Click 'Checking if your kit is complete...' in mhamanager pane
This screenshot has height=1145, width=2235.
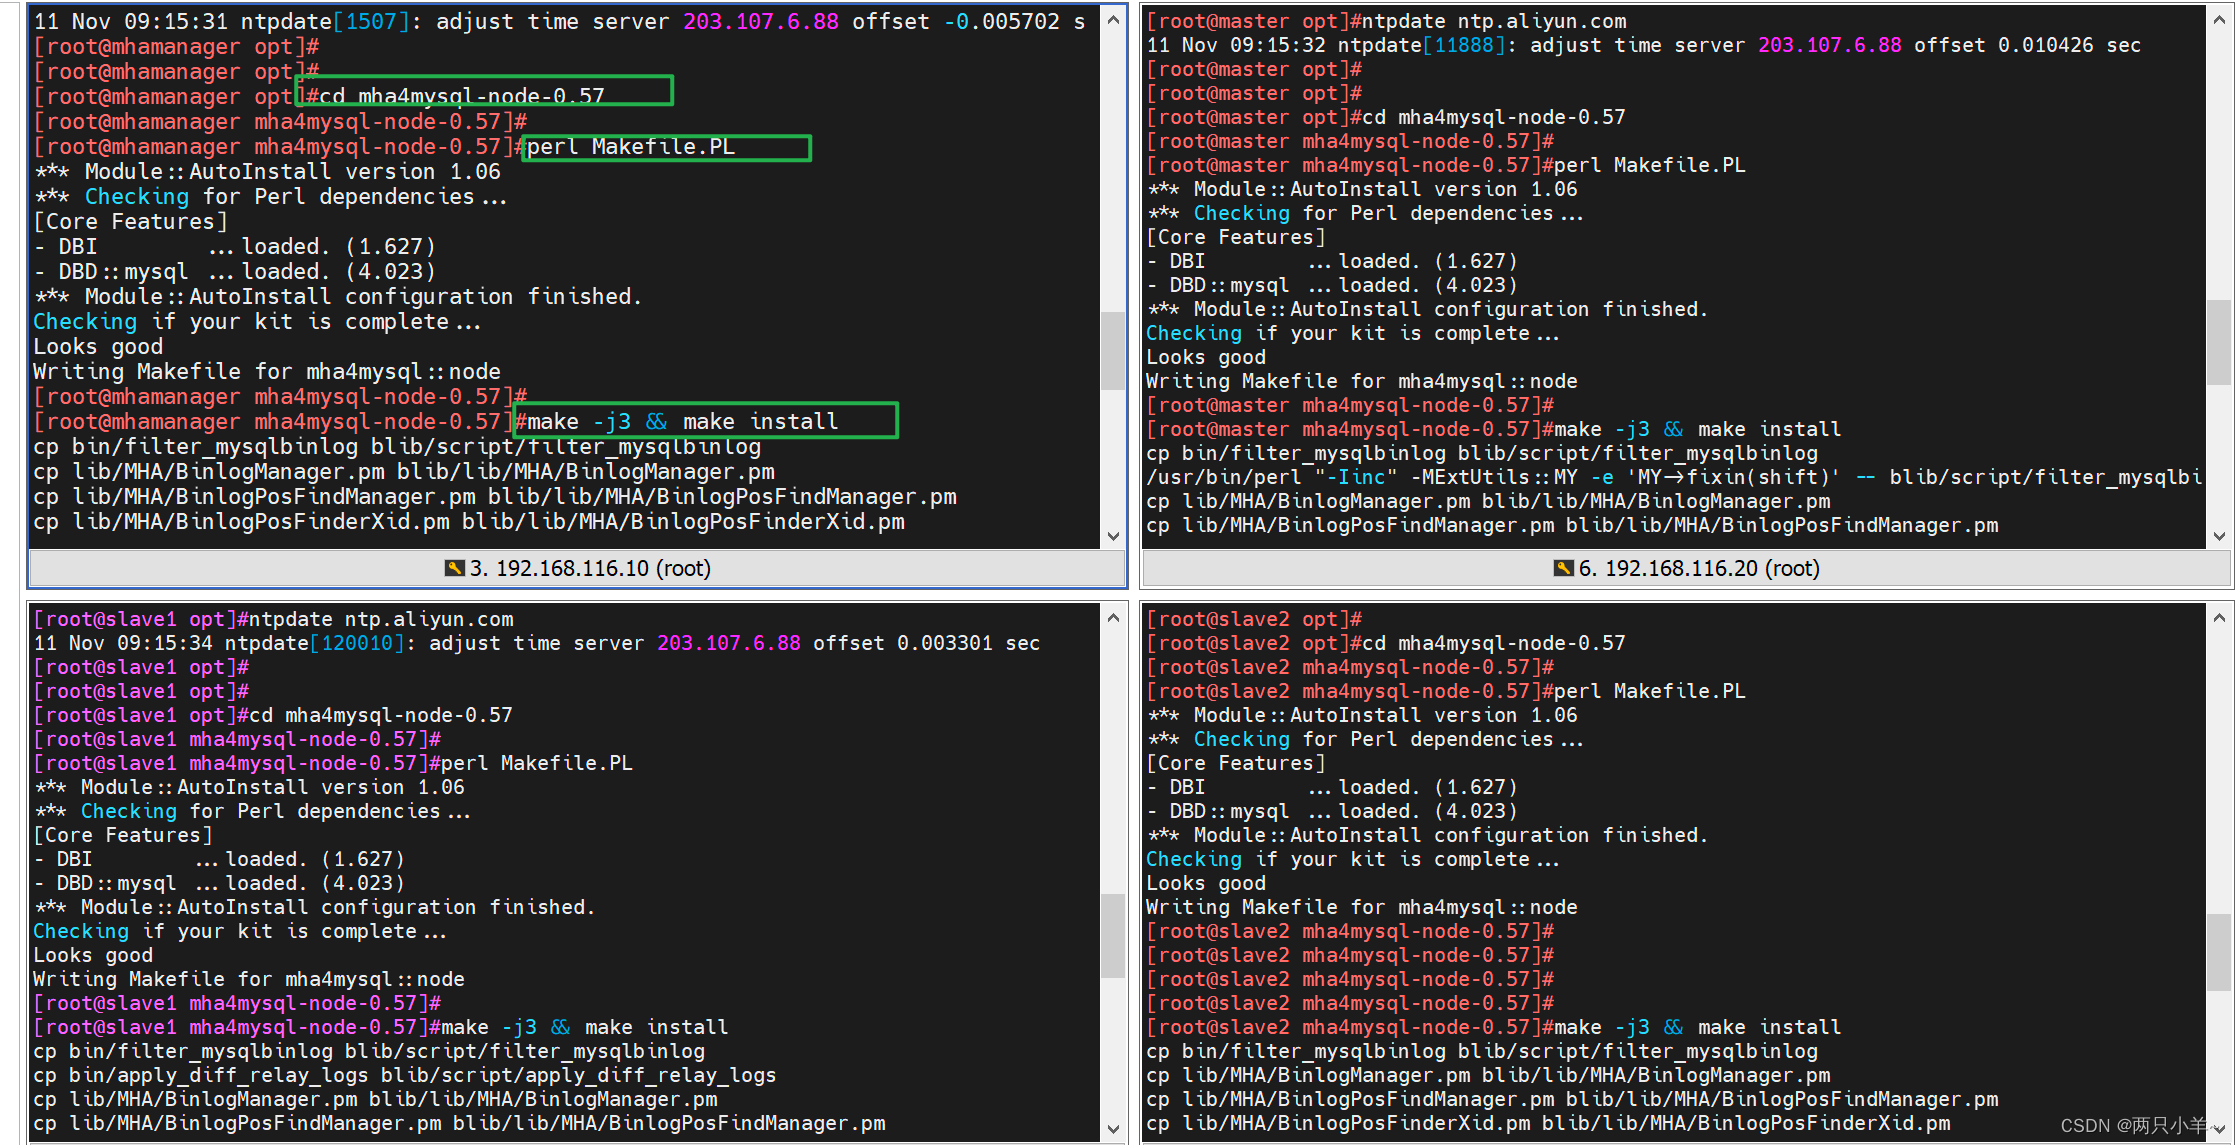click(x=257, y=322)
